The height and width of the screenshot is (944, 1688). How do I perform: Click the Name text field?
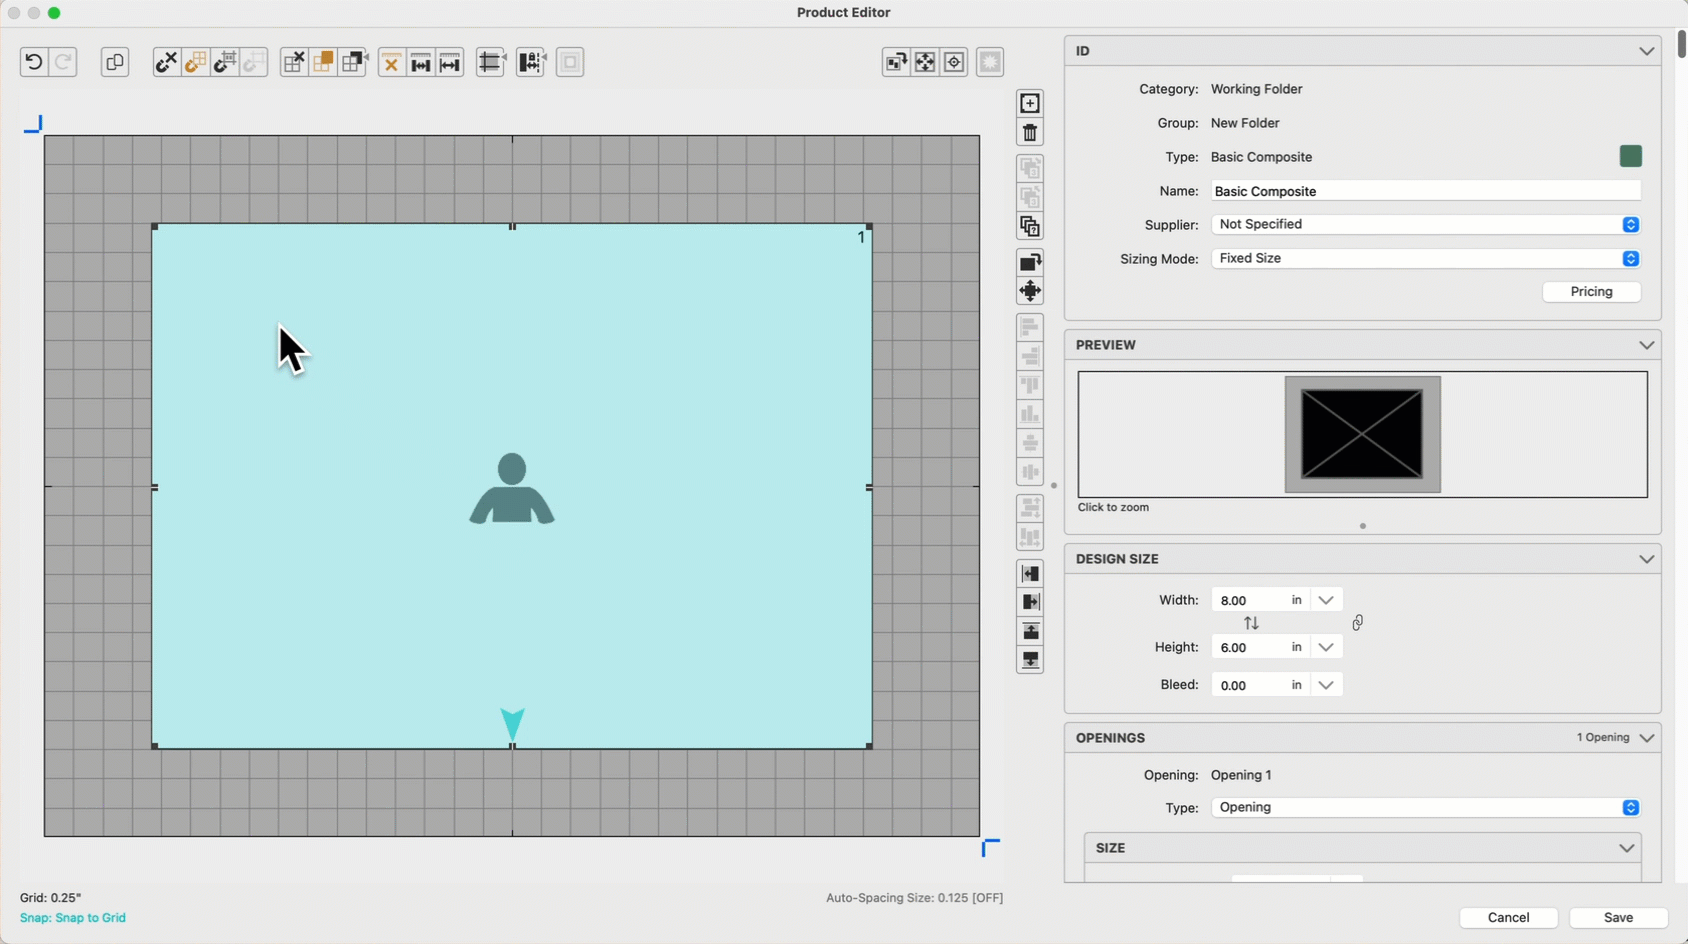(x=1425, y=191)
